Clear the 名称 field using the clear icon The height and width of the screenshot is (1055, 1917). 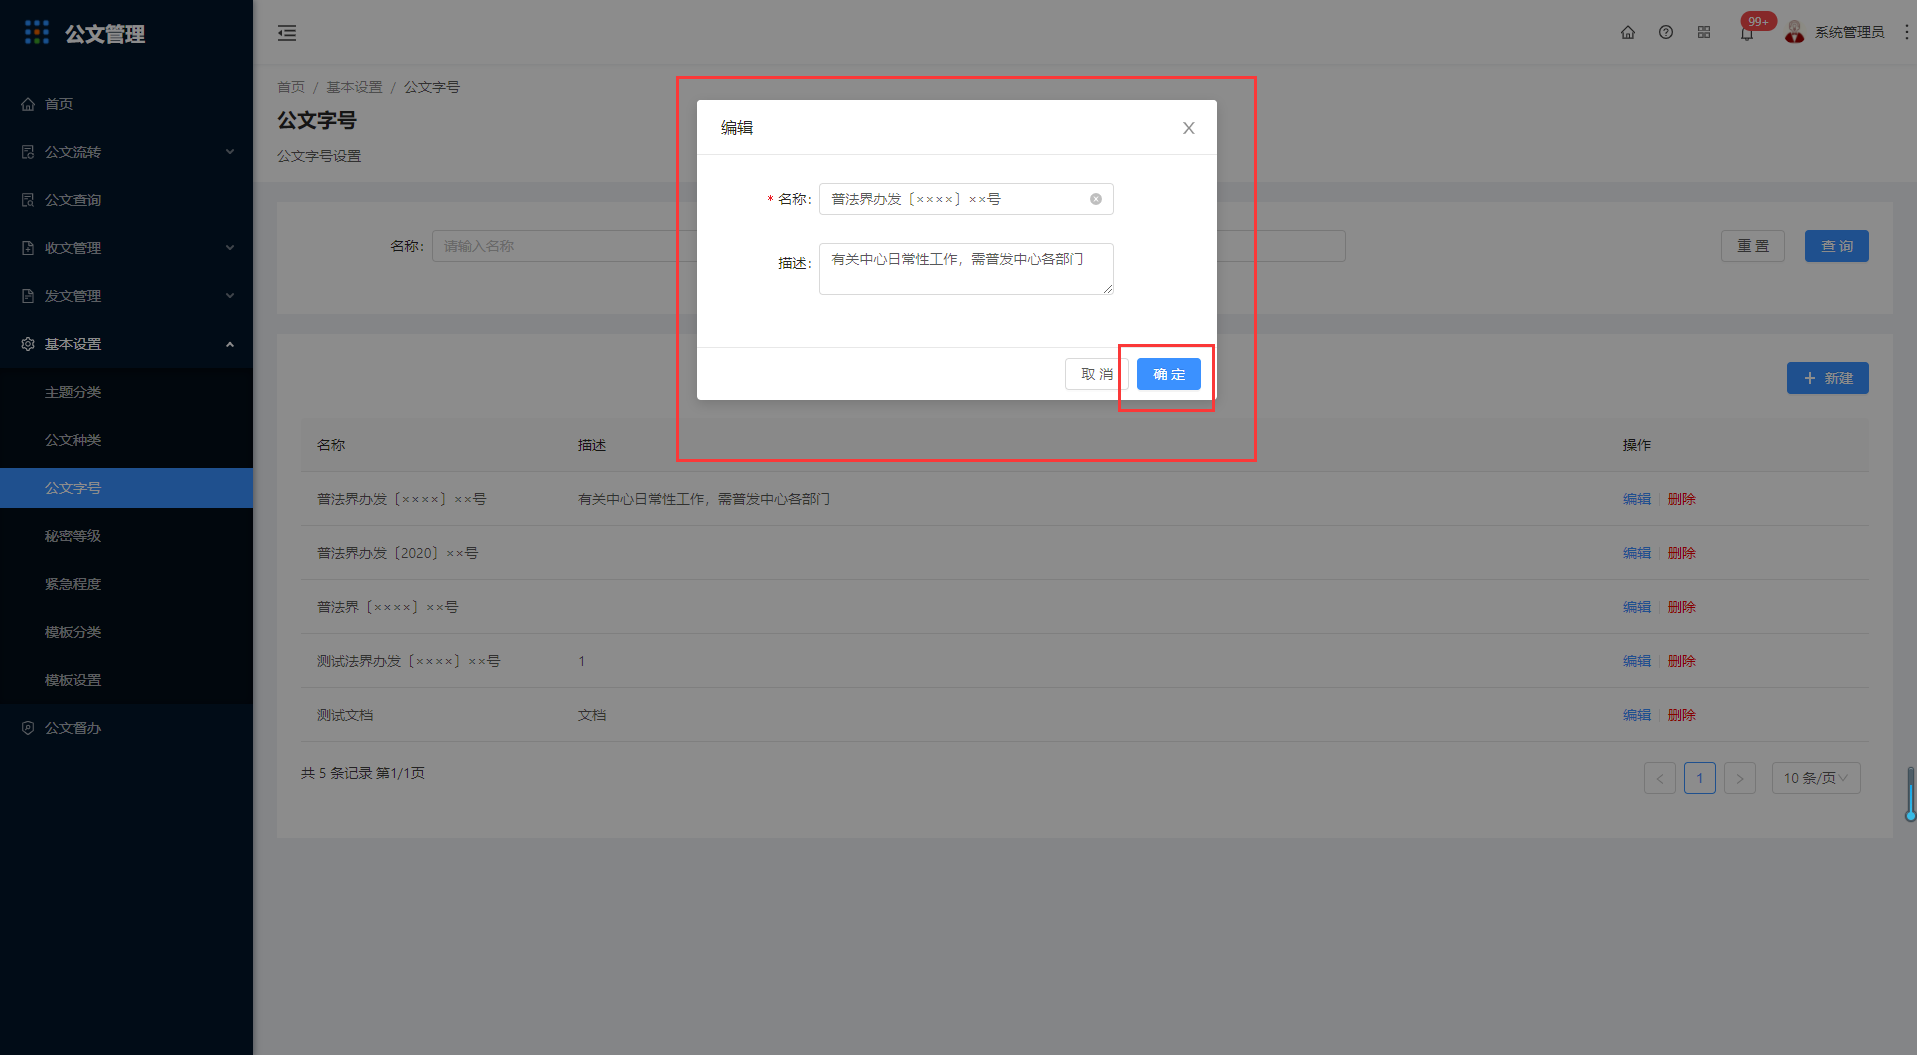pos(1096,199)
